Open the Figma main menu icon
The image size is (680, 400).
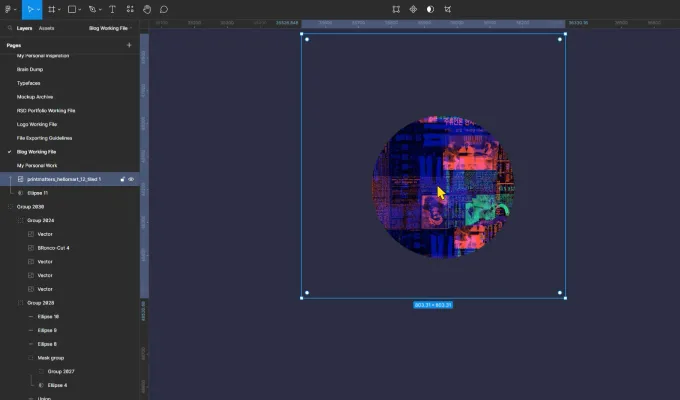pyautogui.click(x=8, y=9)
